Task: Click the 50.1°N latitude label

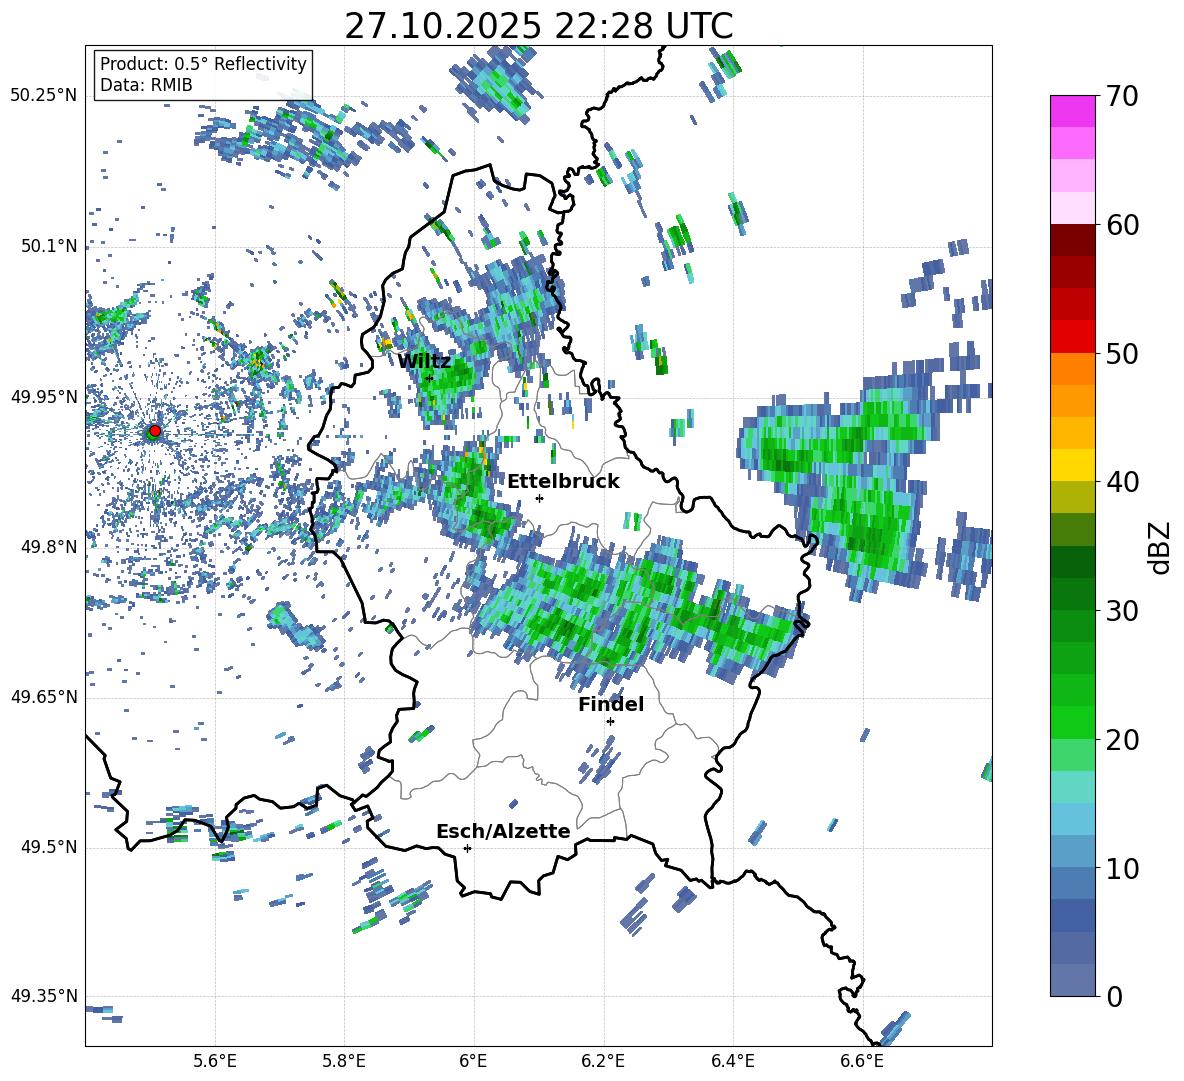Action: click(x=48, y=246)
